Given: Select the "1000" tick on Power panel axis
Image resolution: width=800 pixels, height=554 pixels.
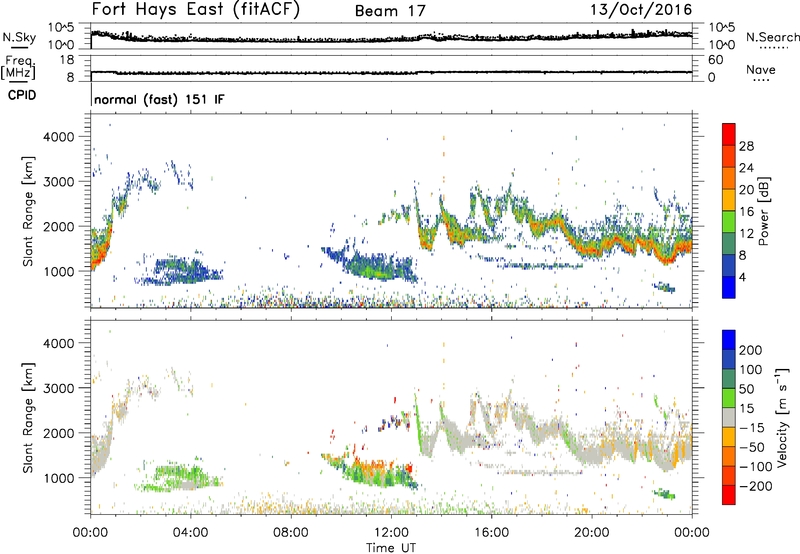Looking at the screenshot, I should (59, 271).
